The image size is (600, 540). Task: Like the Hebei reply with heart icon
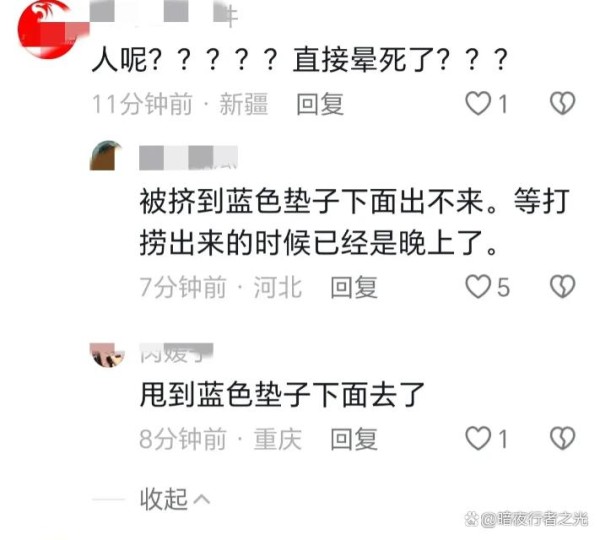pyautogui.click(x=478, y=287)
